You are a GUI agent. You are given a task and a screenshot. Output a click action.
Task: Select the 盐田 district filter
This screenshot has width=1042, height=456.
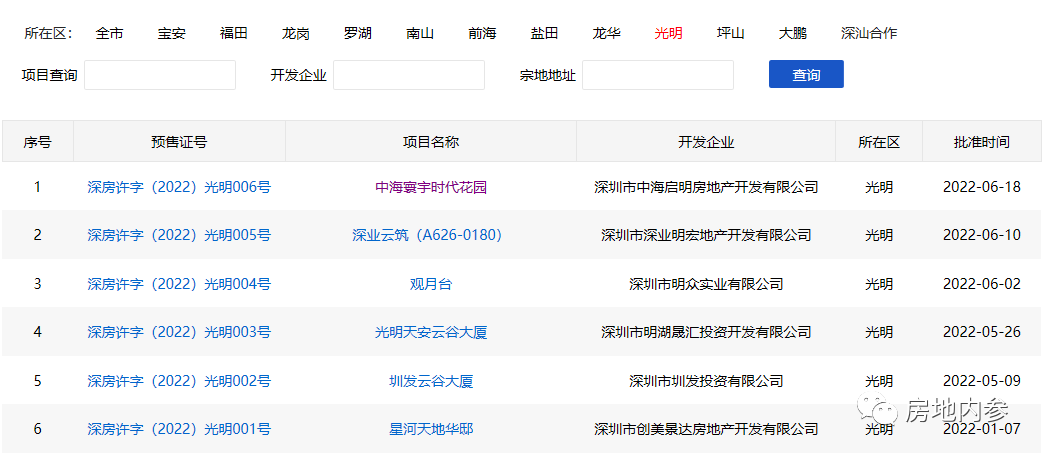click(544, 33)
